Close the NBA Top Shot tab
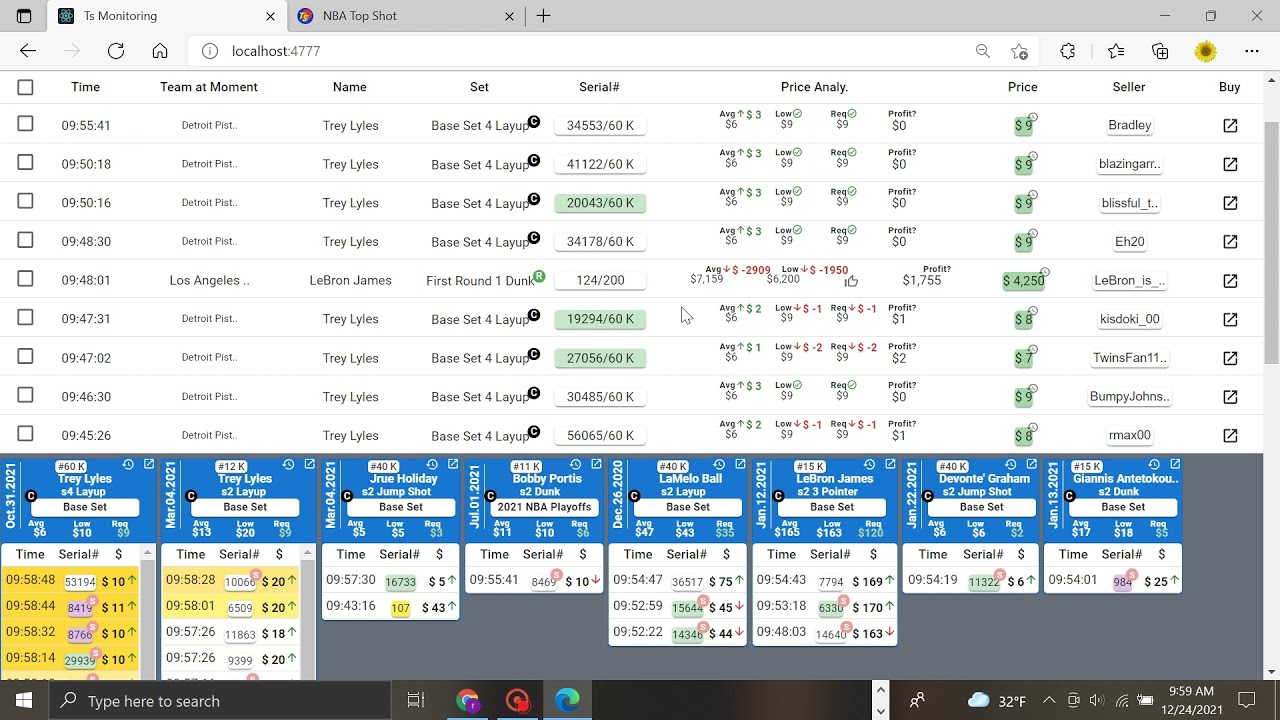Screen dimensions: 1280x720 [509, 16]
